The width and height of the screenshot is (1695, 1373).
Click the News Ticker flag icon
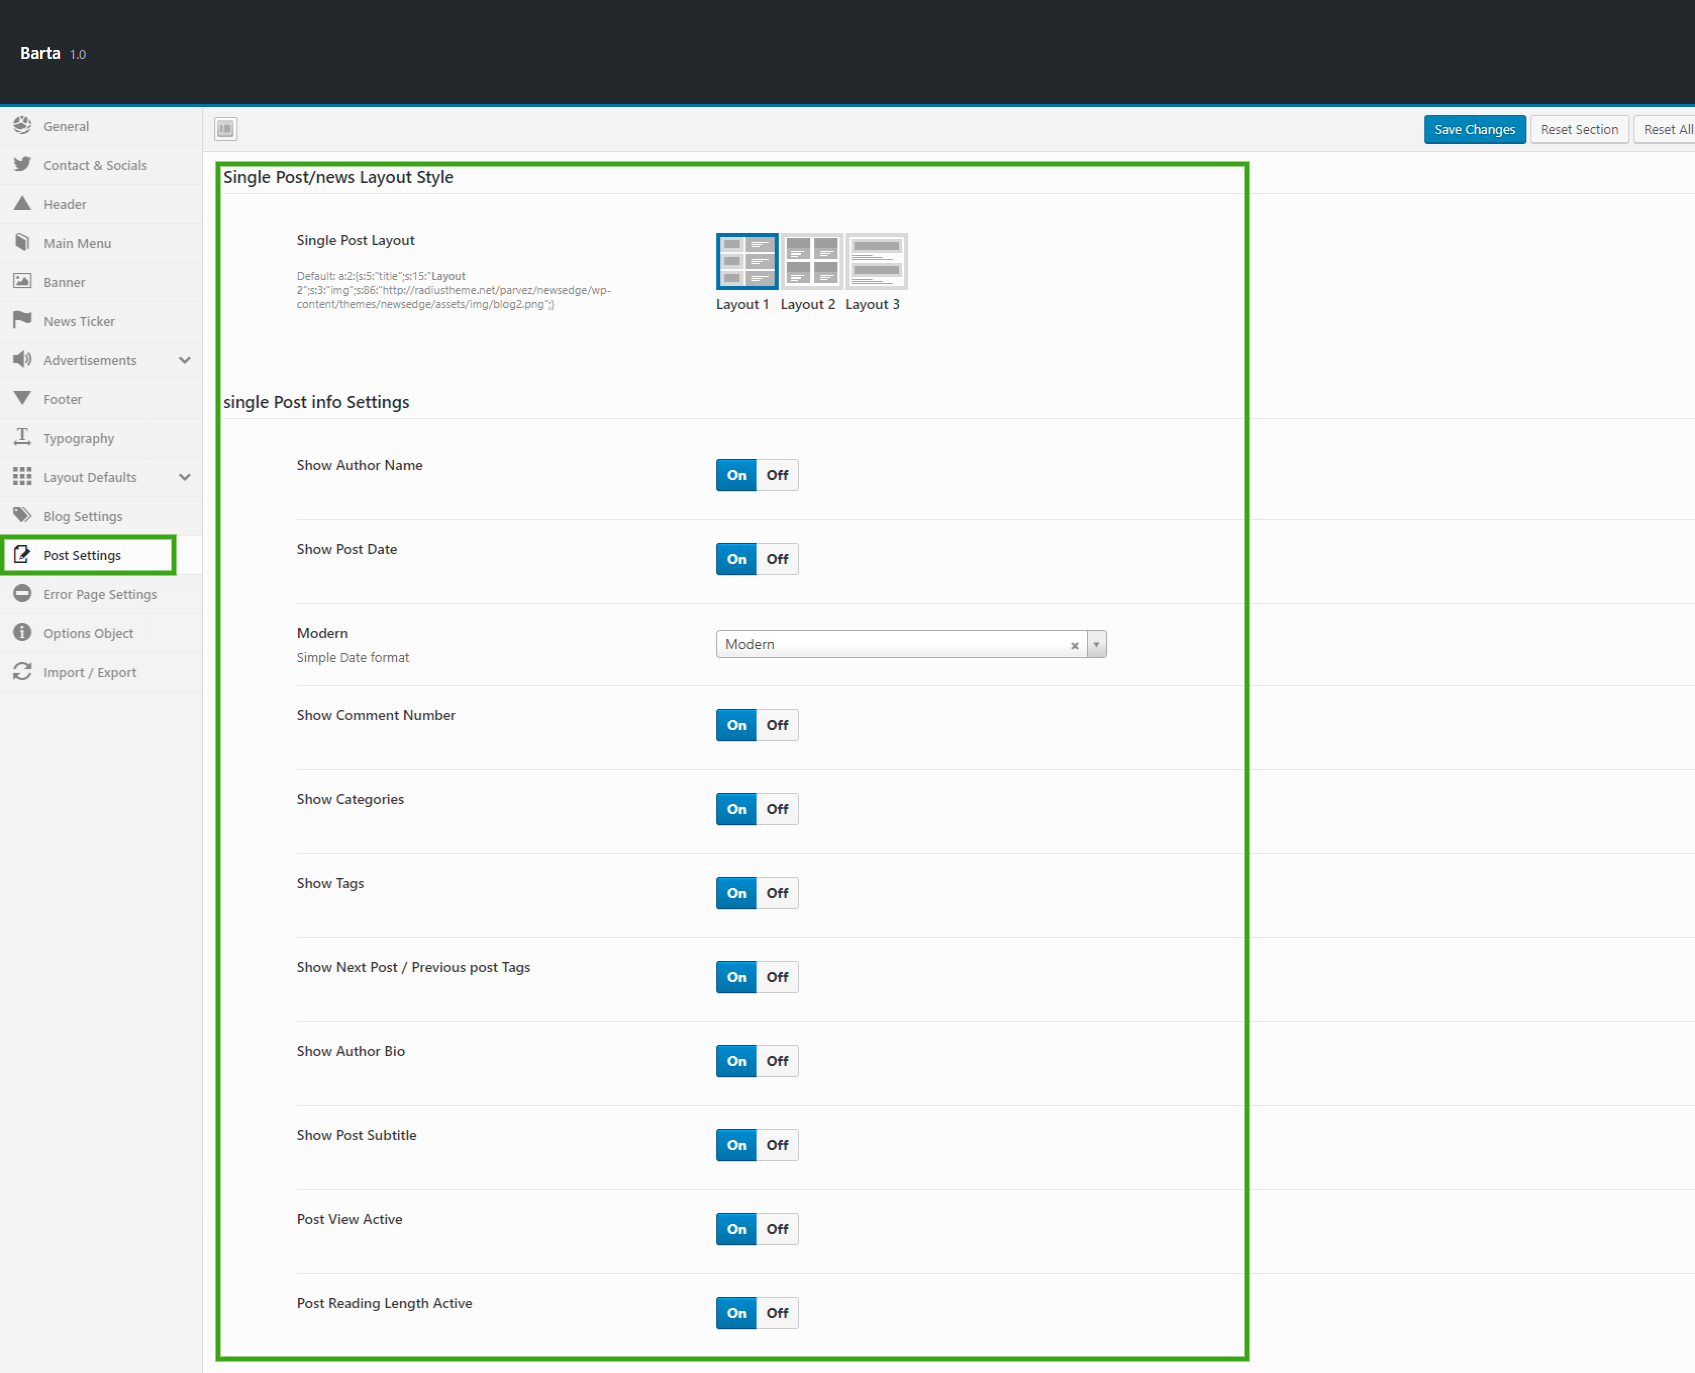(22, 321)
